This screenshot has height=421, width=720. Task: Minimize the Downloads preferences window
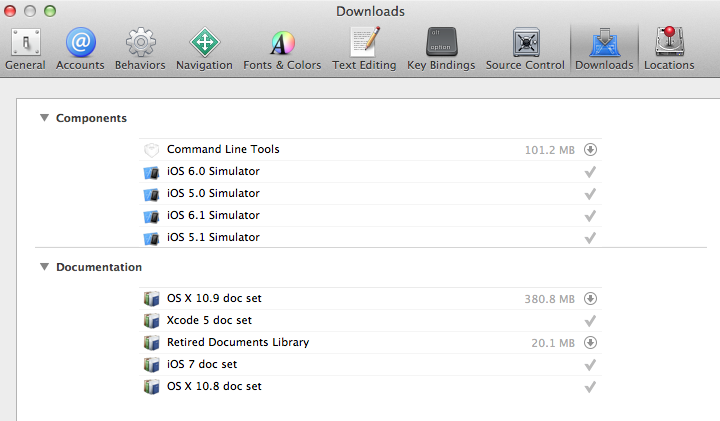pos(30,11)
